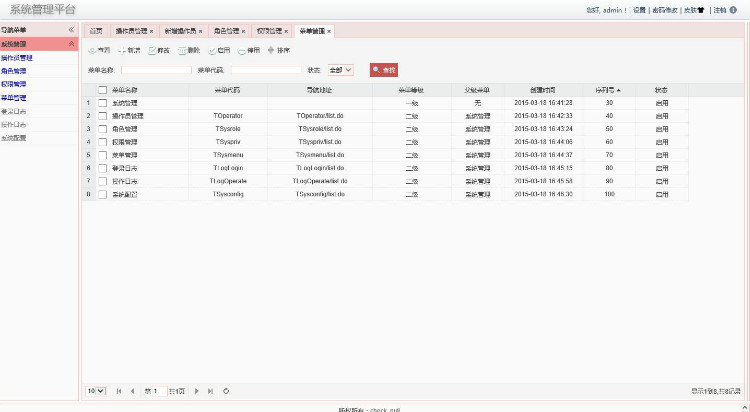750x412 pixels.
Task: Click the TSysrole code cell
Action: tap(228, 129)
